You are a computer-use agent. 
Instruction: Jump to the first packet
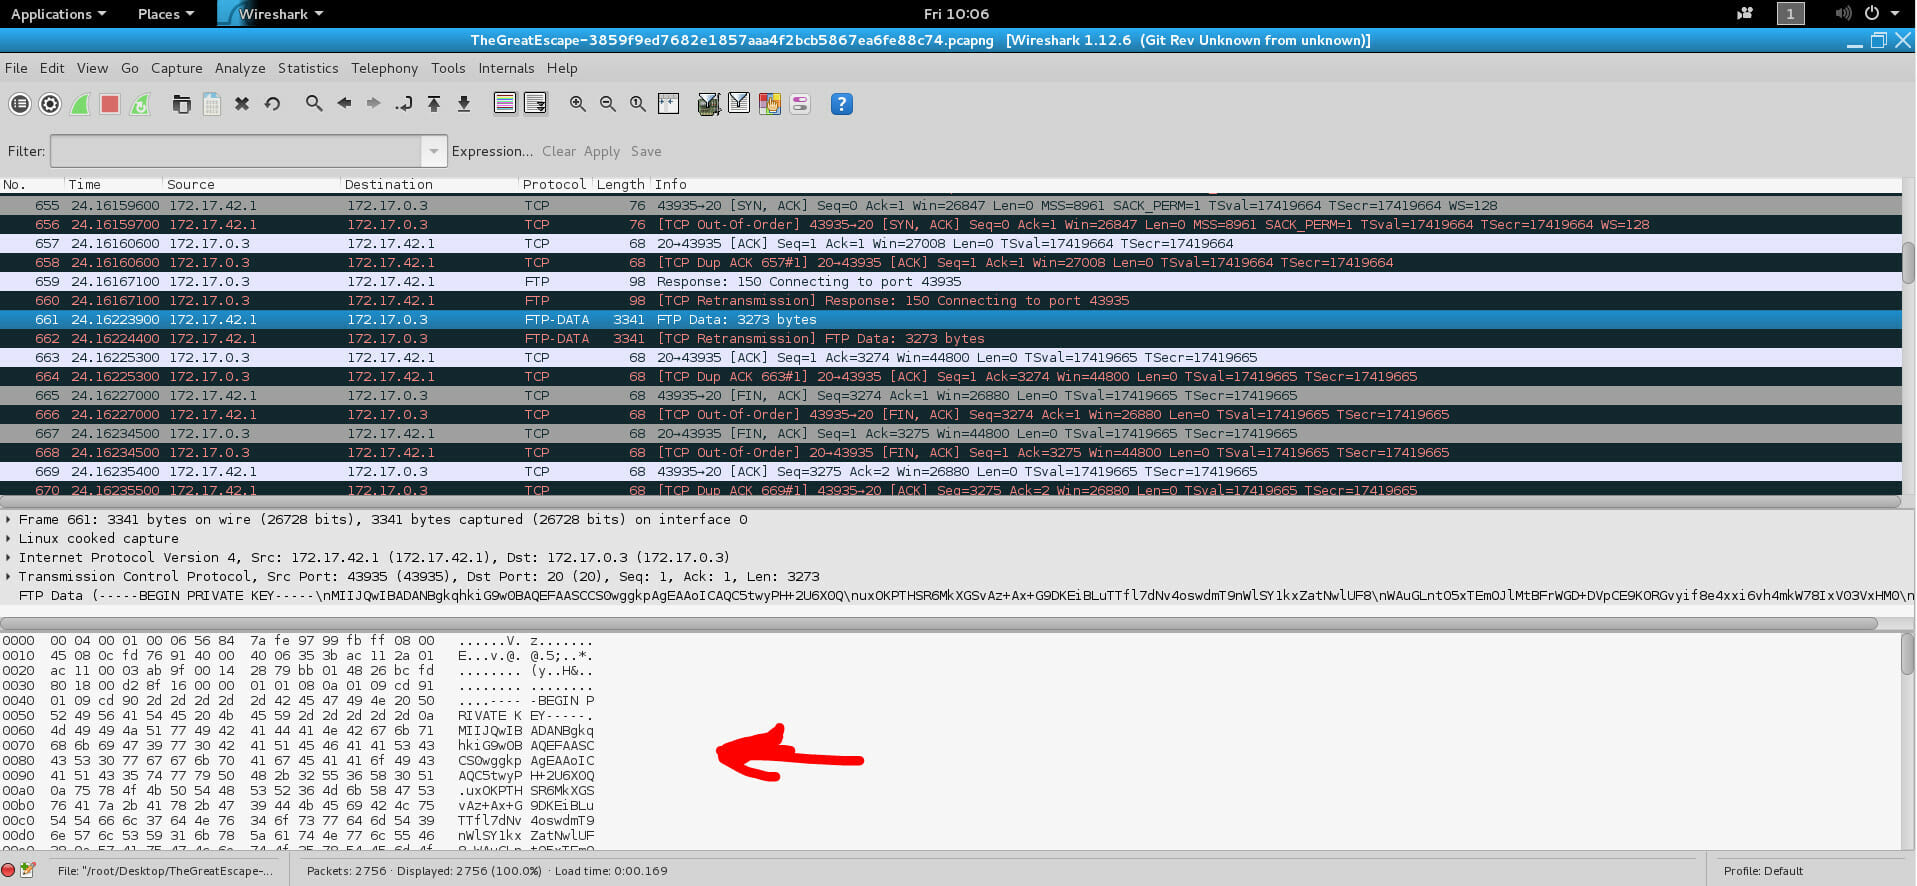[x=434, y=103]
